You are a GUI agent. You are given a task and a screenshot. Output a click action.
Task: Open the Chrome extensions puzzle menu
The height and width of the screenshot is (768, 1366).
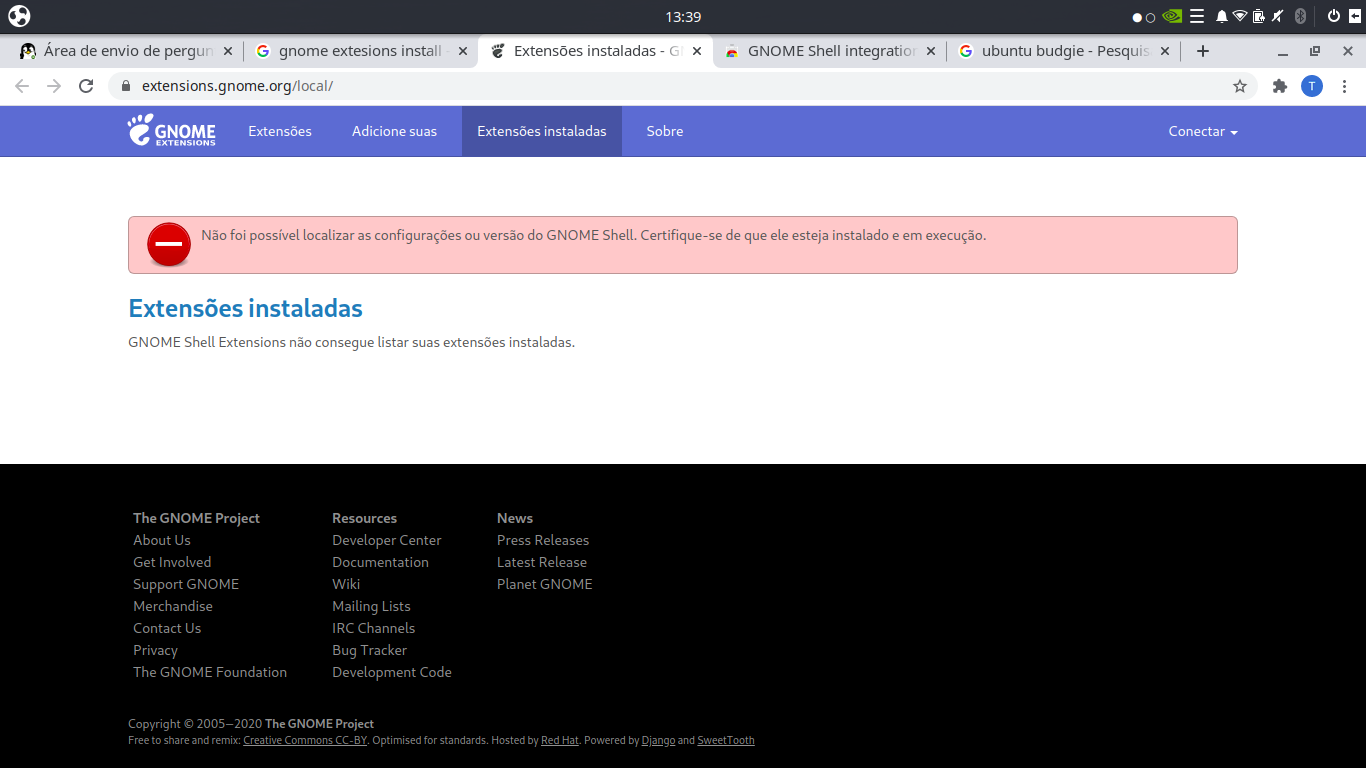click(1280, 86)
